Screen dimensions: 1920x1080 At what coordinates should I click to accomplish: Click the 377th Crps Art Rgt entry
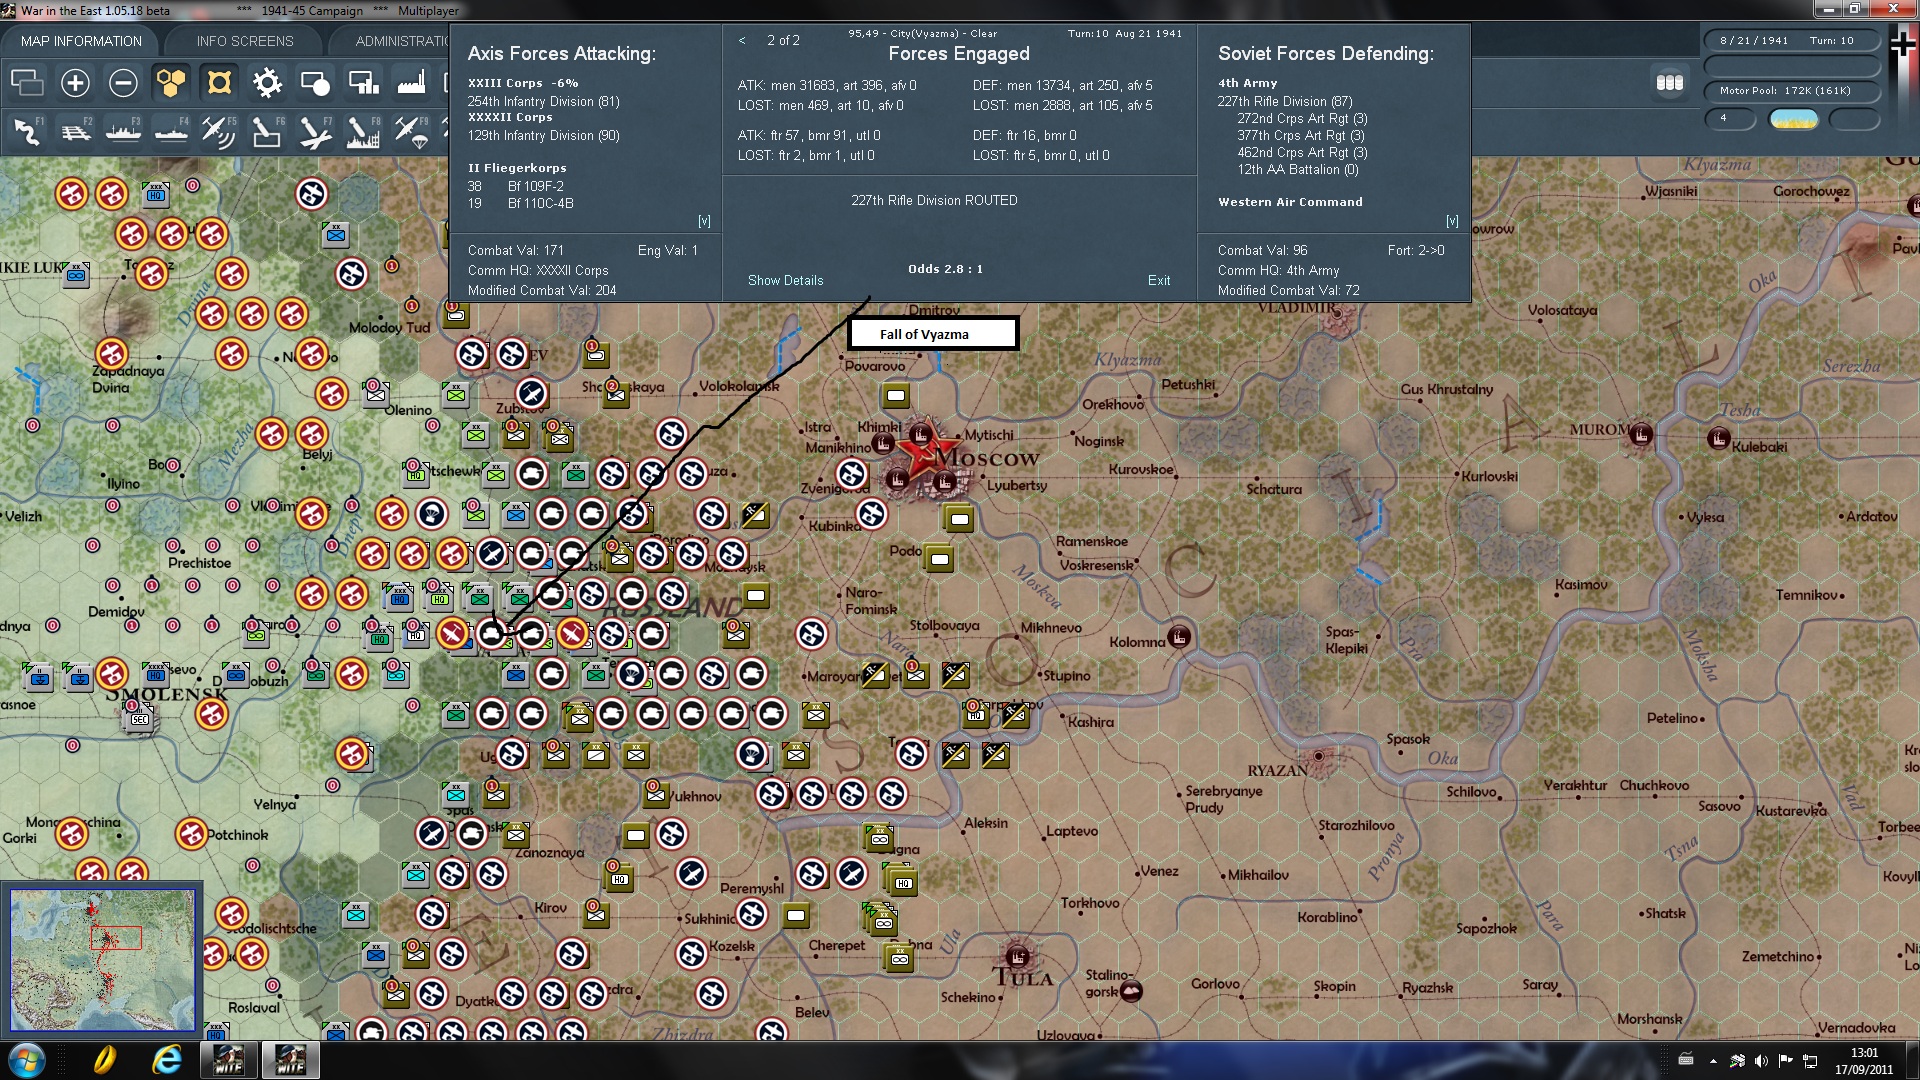(x=1302, y=136)
